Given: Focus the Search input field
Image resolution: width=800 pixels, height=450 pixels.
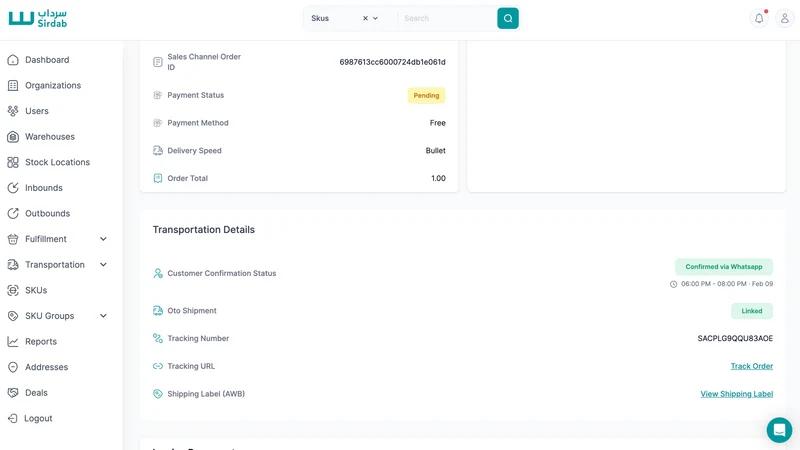Looking at the screenshot, I should tap(447, 18).
